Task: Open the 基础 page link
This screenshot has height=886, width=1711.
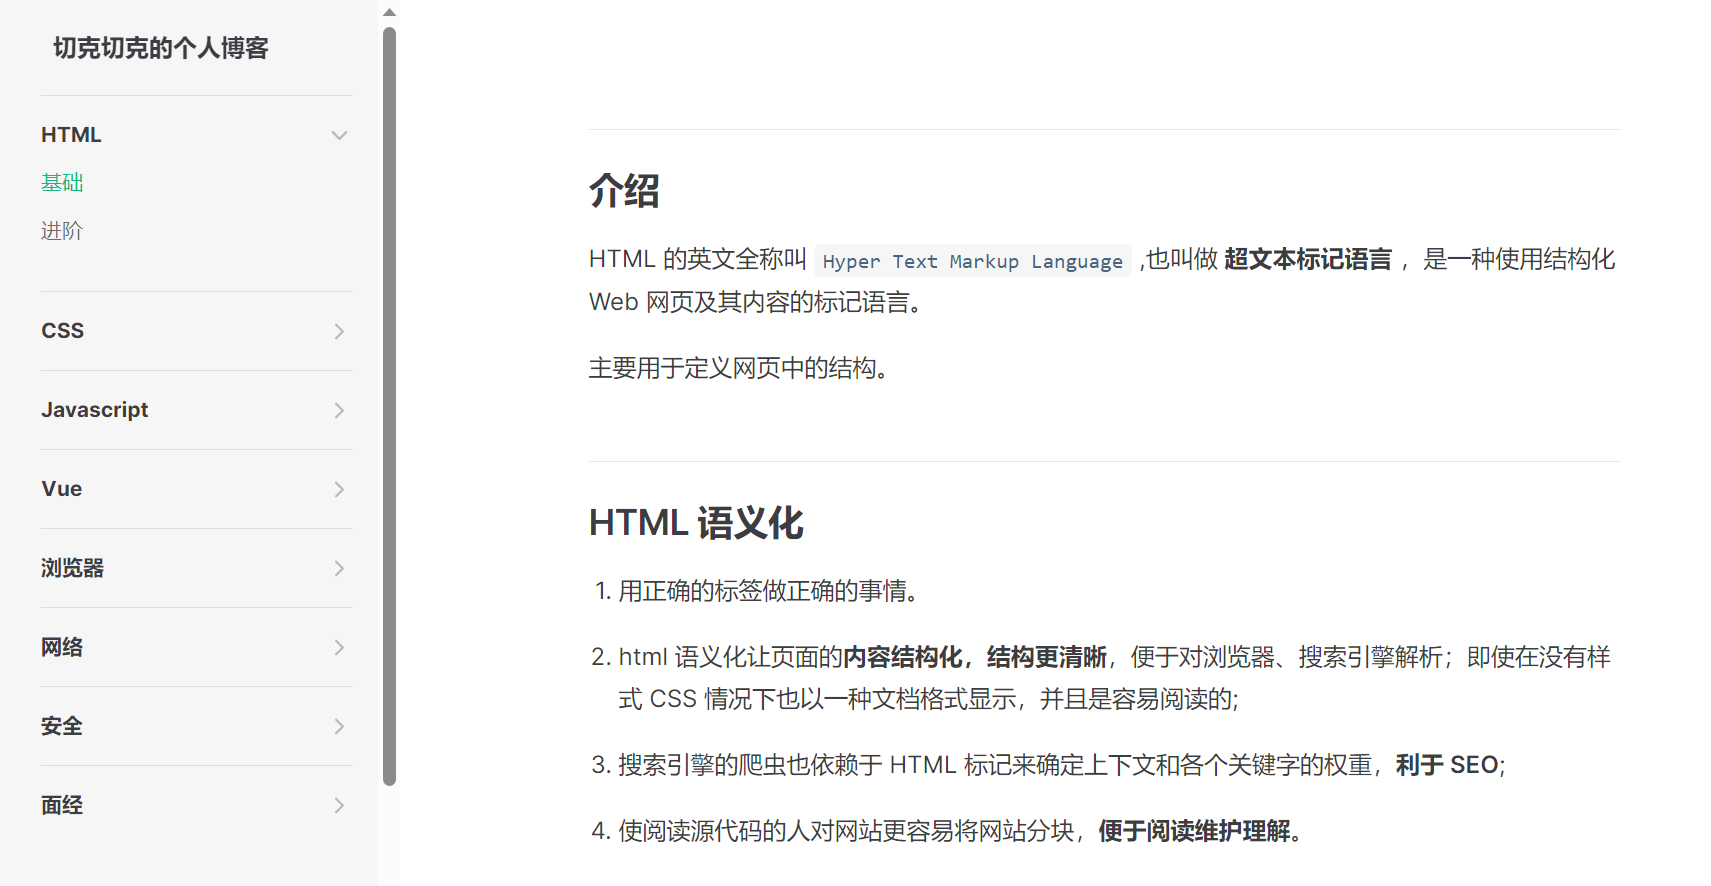Action: tap(62, 183)
